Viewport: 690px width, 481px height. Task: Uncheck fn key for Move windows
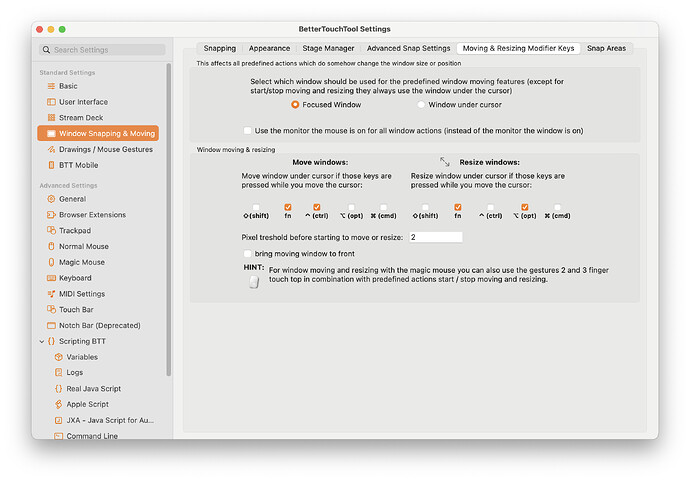pyautogui.click(x=288, y=207)
